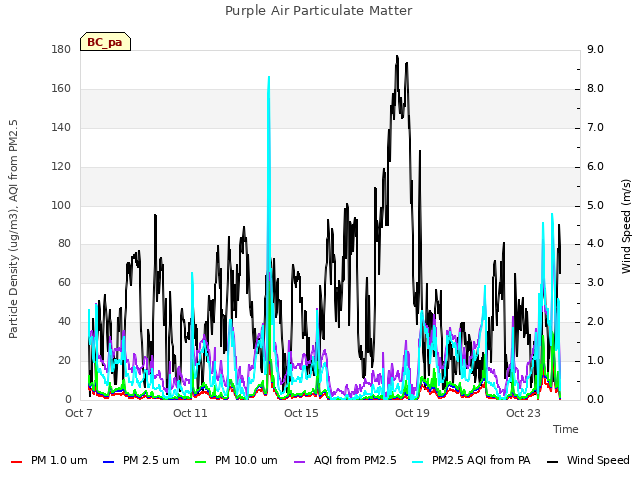Select the PM 1.0 um legend label
The image size is (640, 480).
click(x=59, y=460)
